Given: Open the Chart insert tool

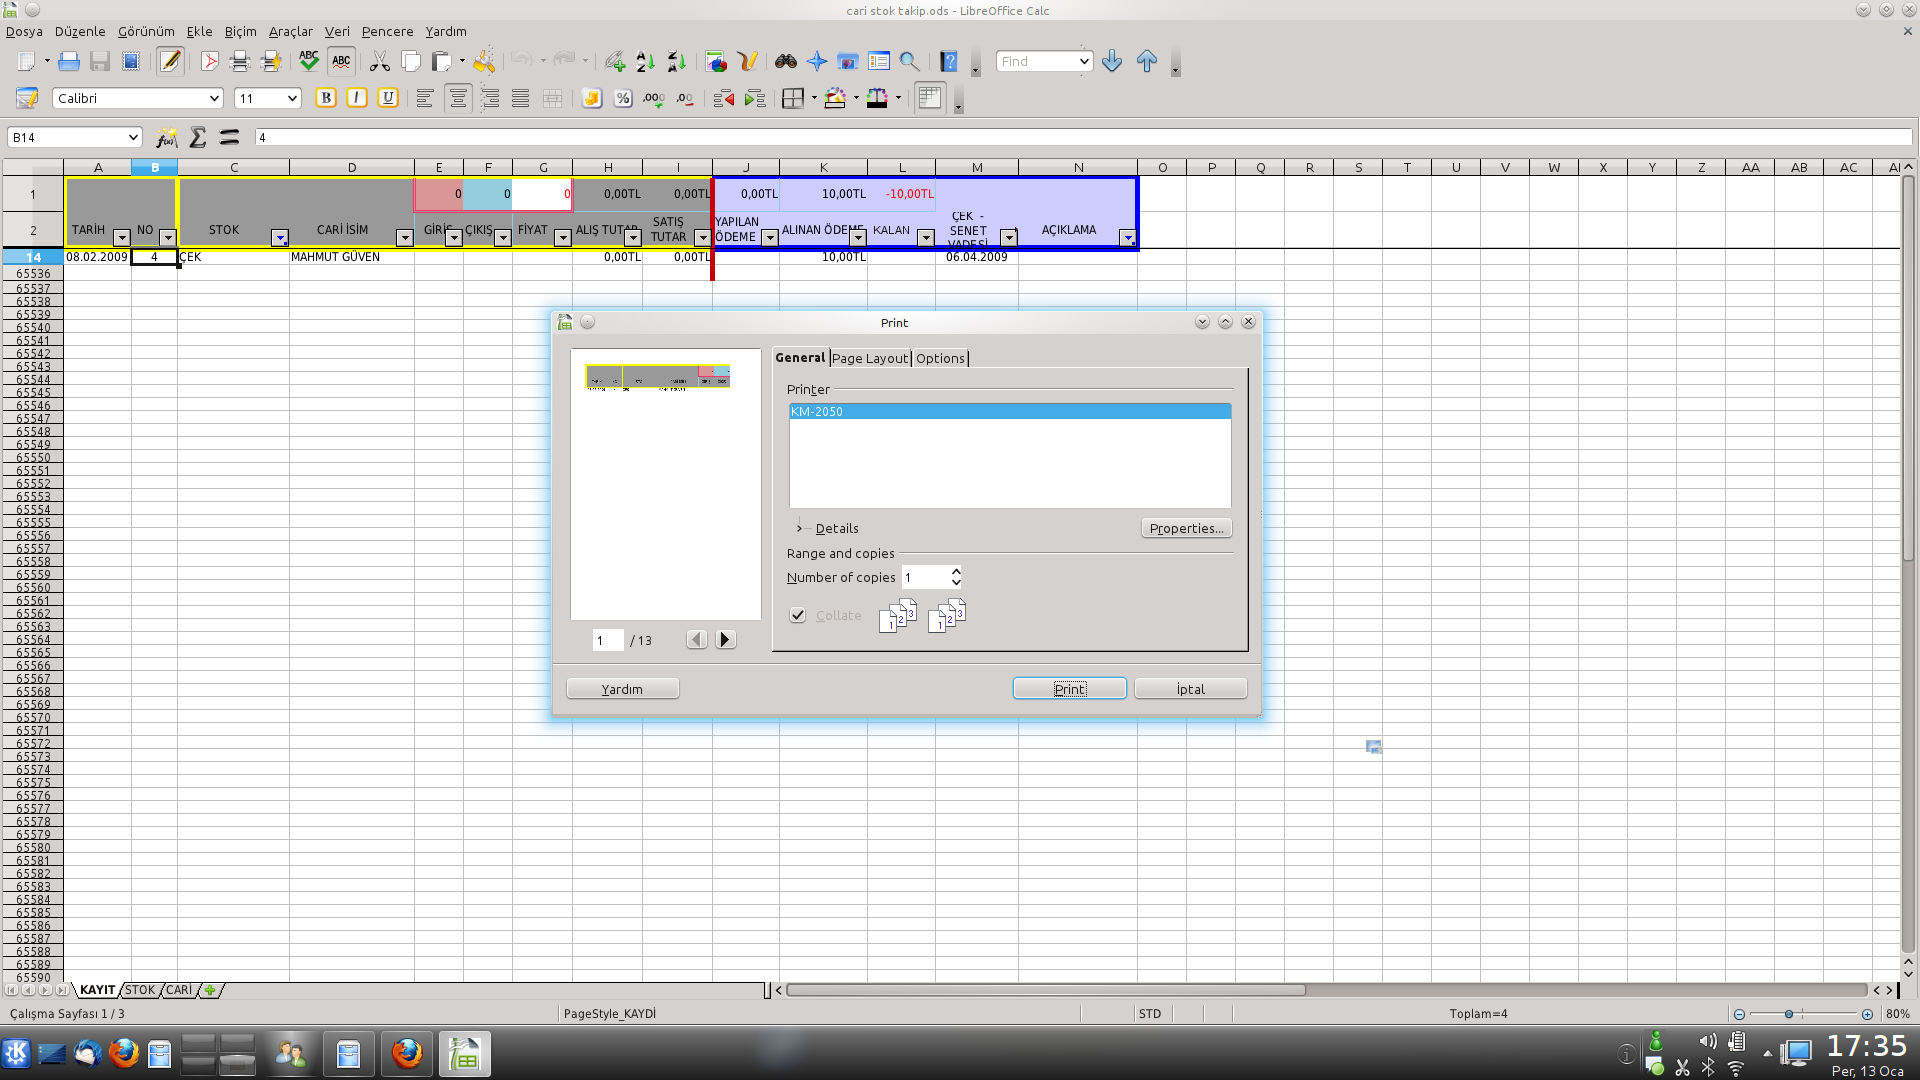Looking at the screenshot, I should point(716,62).
